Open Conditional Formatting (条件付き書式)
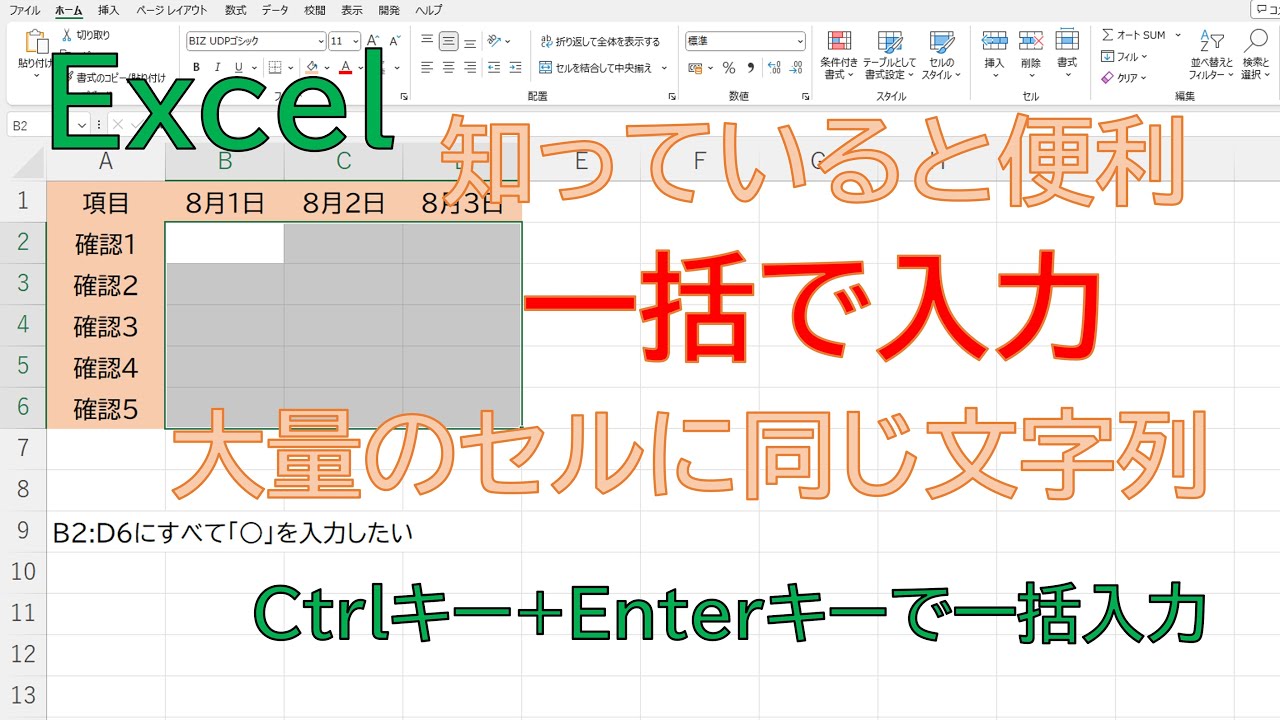The image size is (1280, 720). (x=839, y=55)
